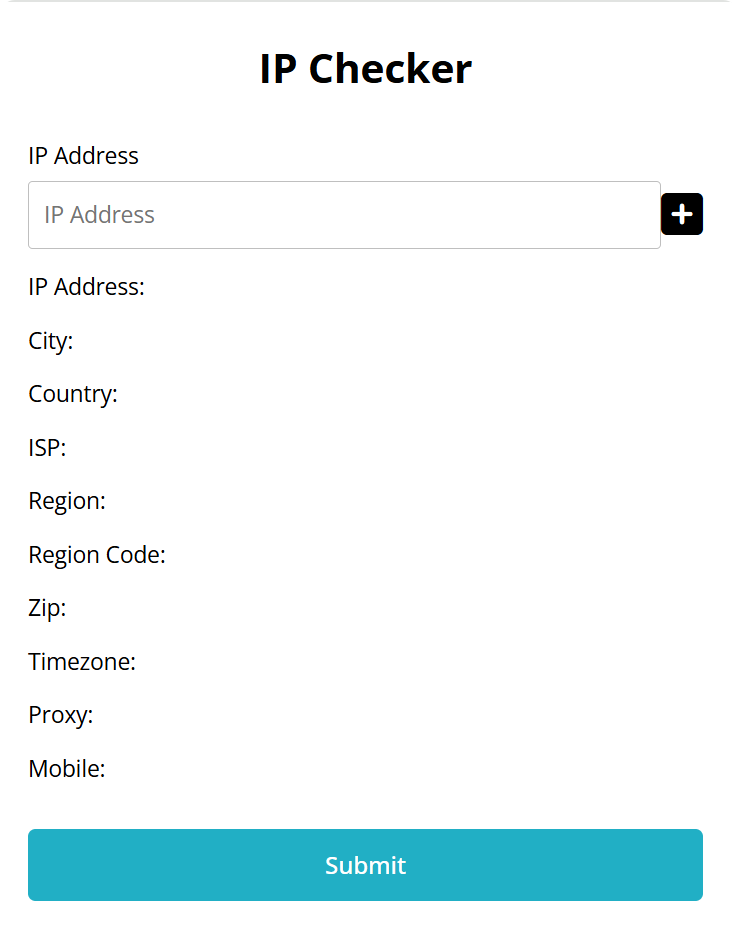The width and height of the screenshot is (738, 944).
Task: Tap the add icon beside the input
Action: [x=682, y=214]
